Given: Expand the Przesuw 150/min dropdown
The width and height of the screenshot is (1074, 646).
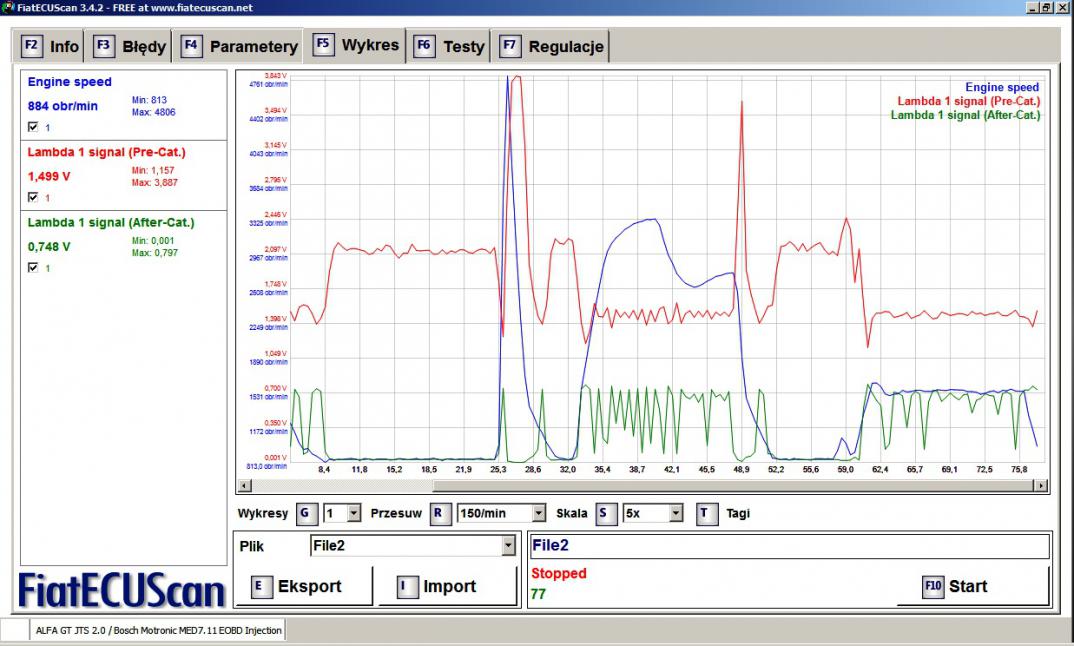Looking at the screenshot, I should [x=539, y=513].
